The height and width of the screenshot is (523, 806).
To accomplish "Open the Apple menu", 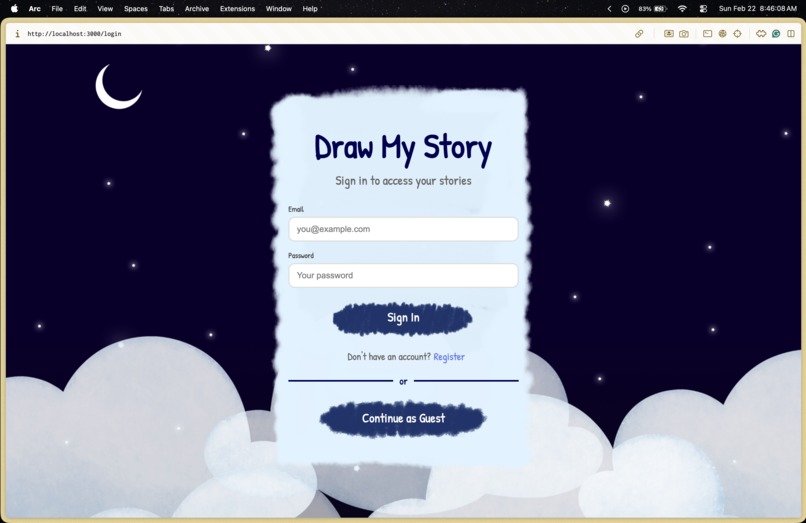I will 14,8.
